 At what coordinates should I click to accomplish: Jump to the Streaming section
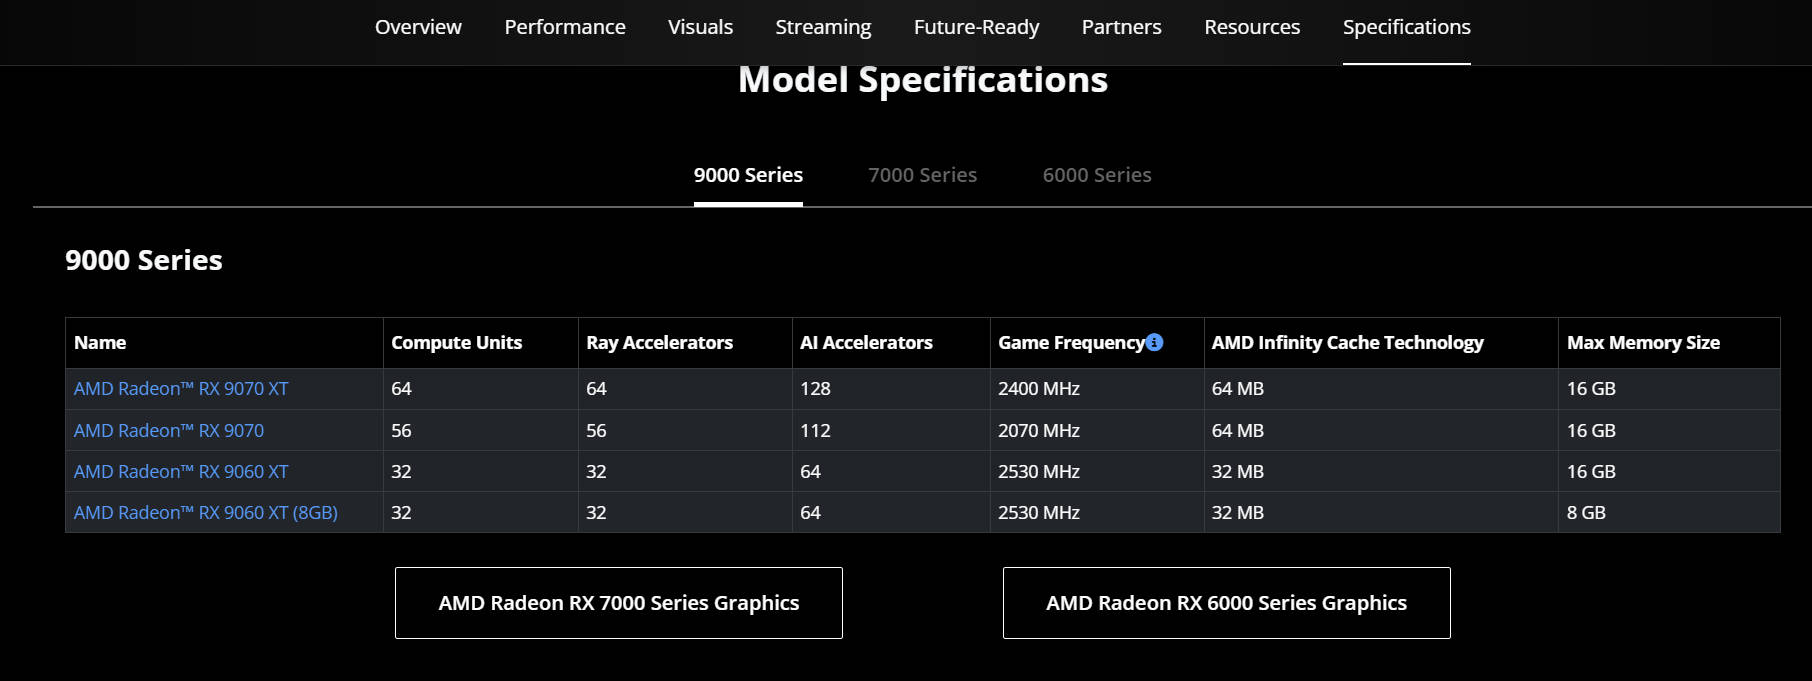[823, 27]
